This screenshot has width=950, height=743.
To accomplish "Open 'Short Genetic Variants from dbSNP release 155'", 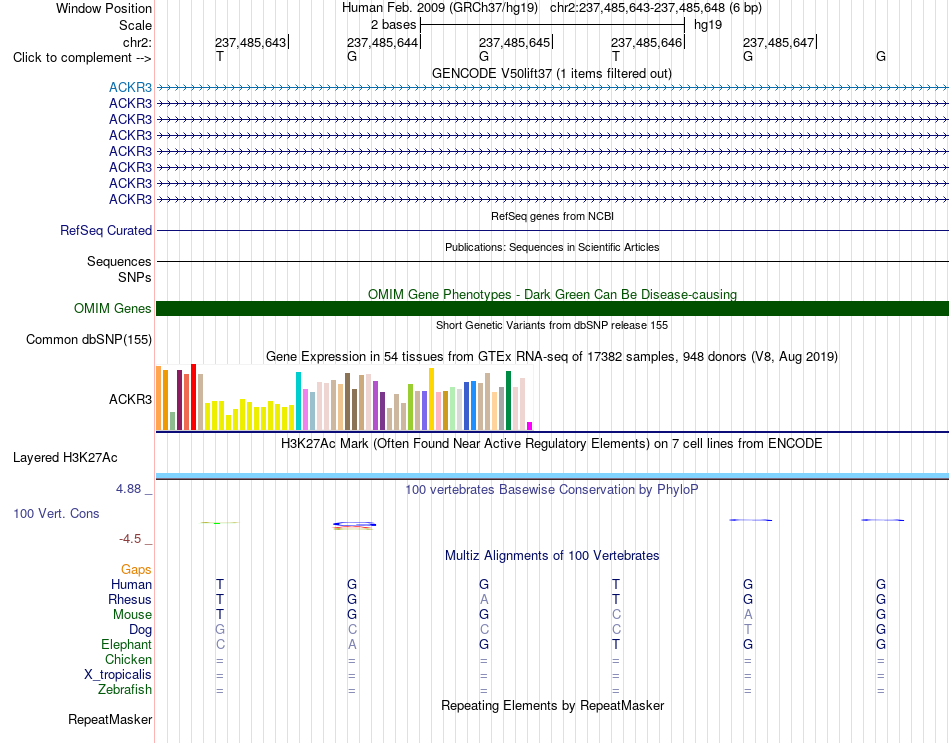I will (552, 325).
